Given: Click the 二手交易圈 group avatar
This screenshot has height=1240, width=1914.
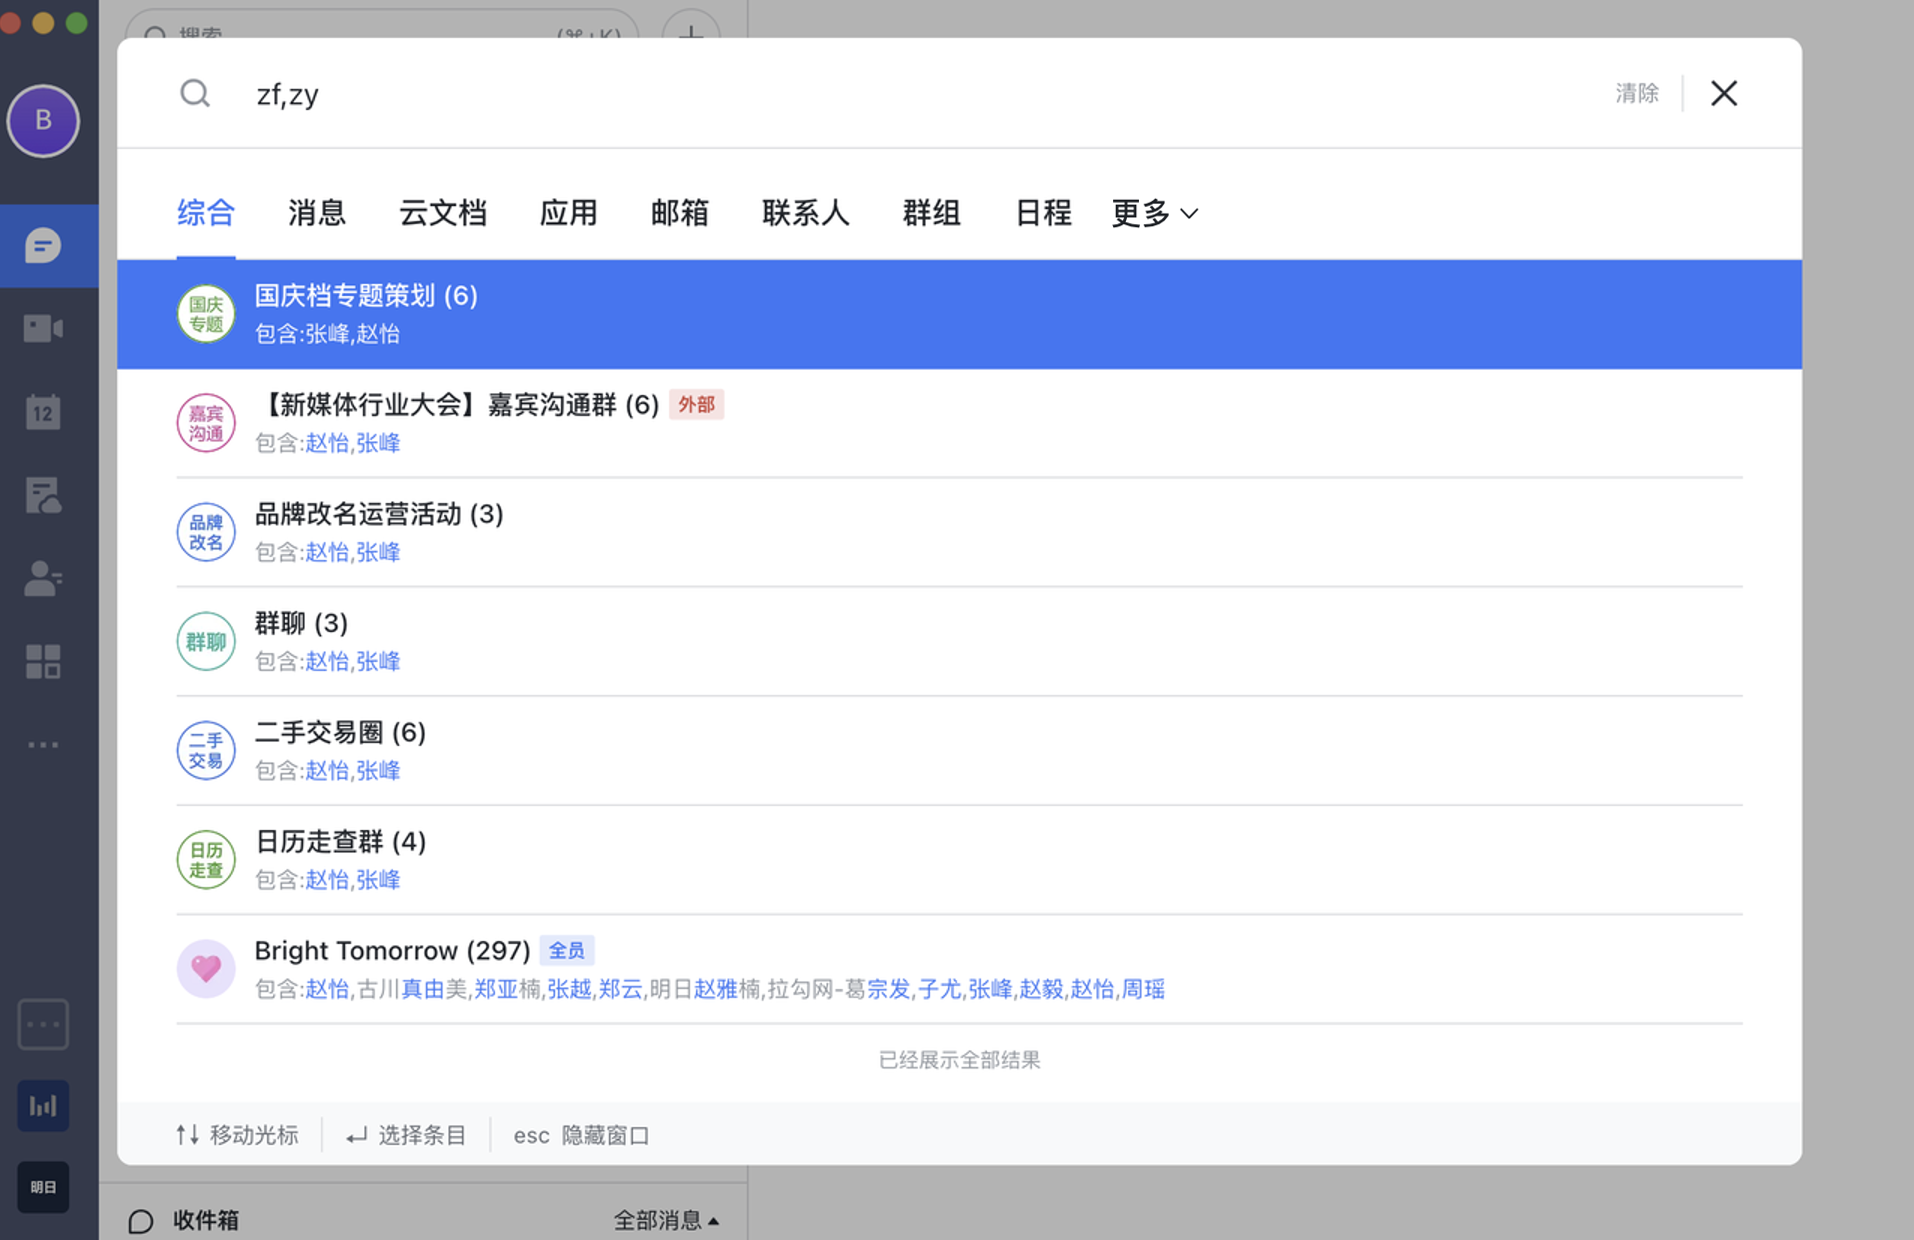Looking at the screenshot, I should pos(206,750).
